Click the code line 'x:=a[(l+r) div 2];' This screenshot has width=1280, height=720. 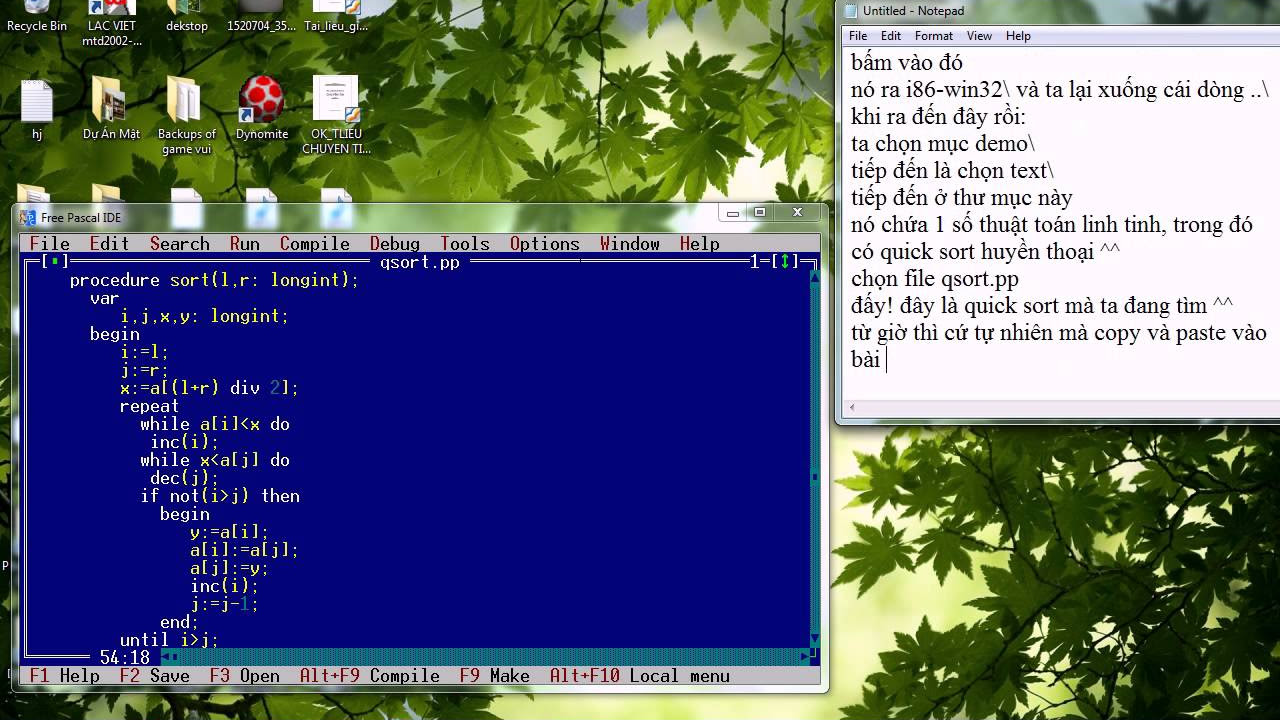pyautogui.click(x=209, y=388)
